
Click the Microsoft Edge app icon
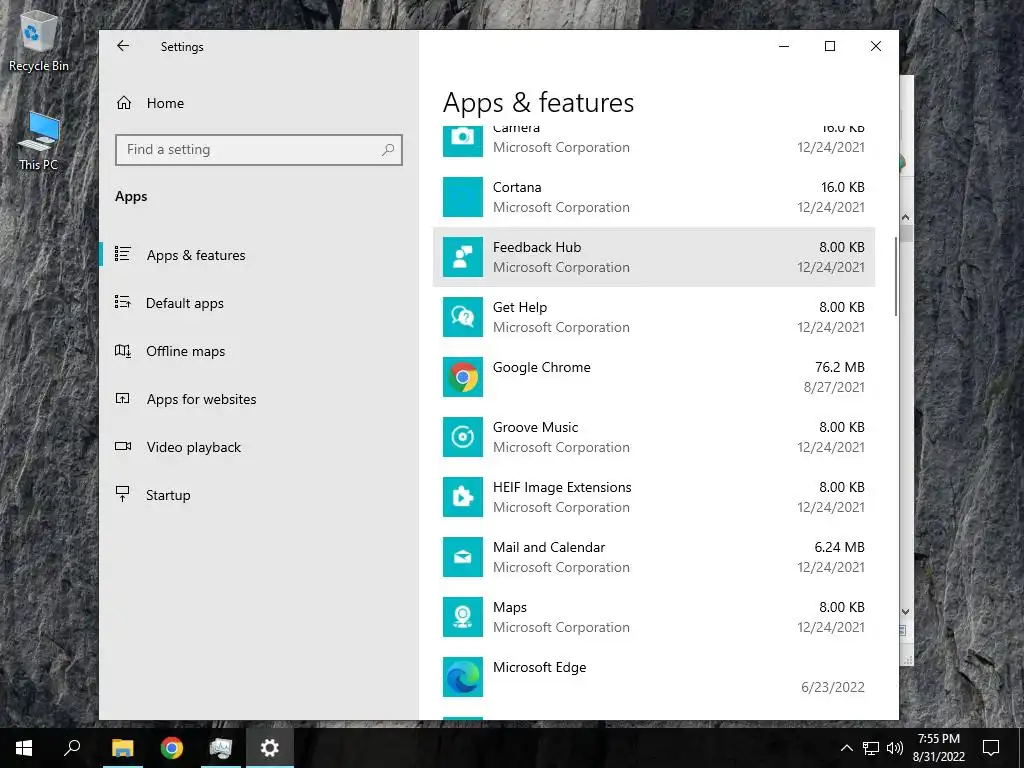(x=463, y=678)
